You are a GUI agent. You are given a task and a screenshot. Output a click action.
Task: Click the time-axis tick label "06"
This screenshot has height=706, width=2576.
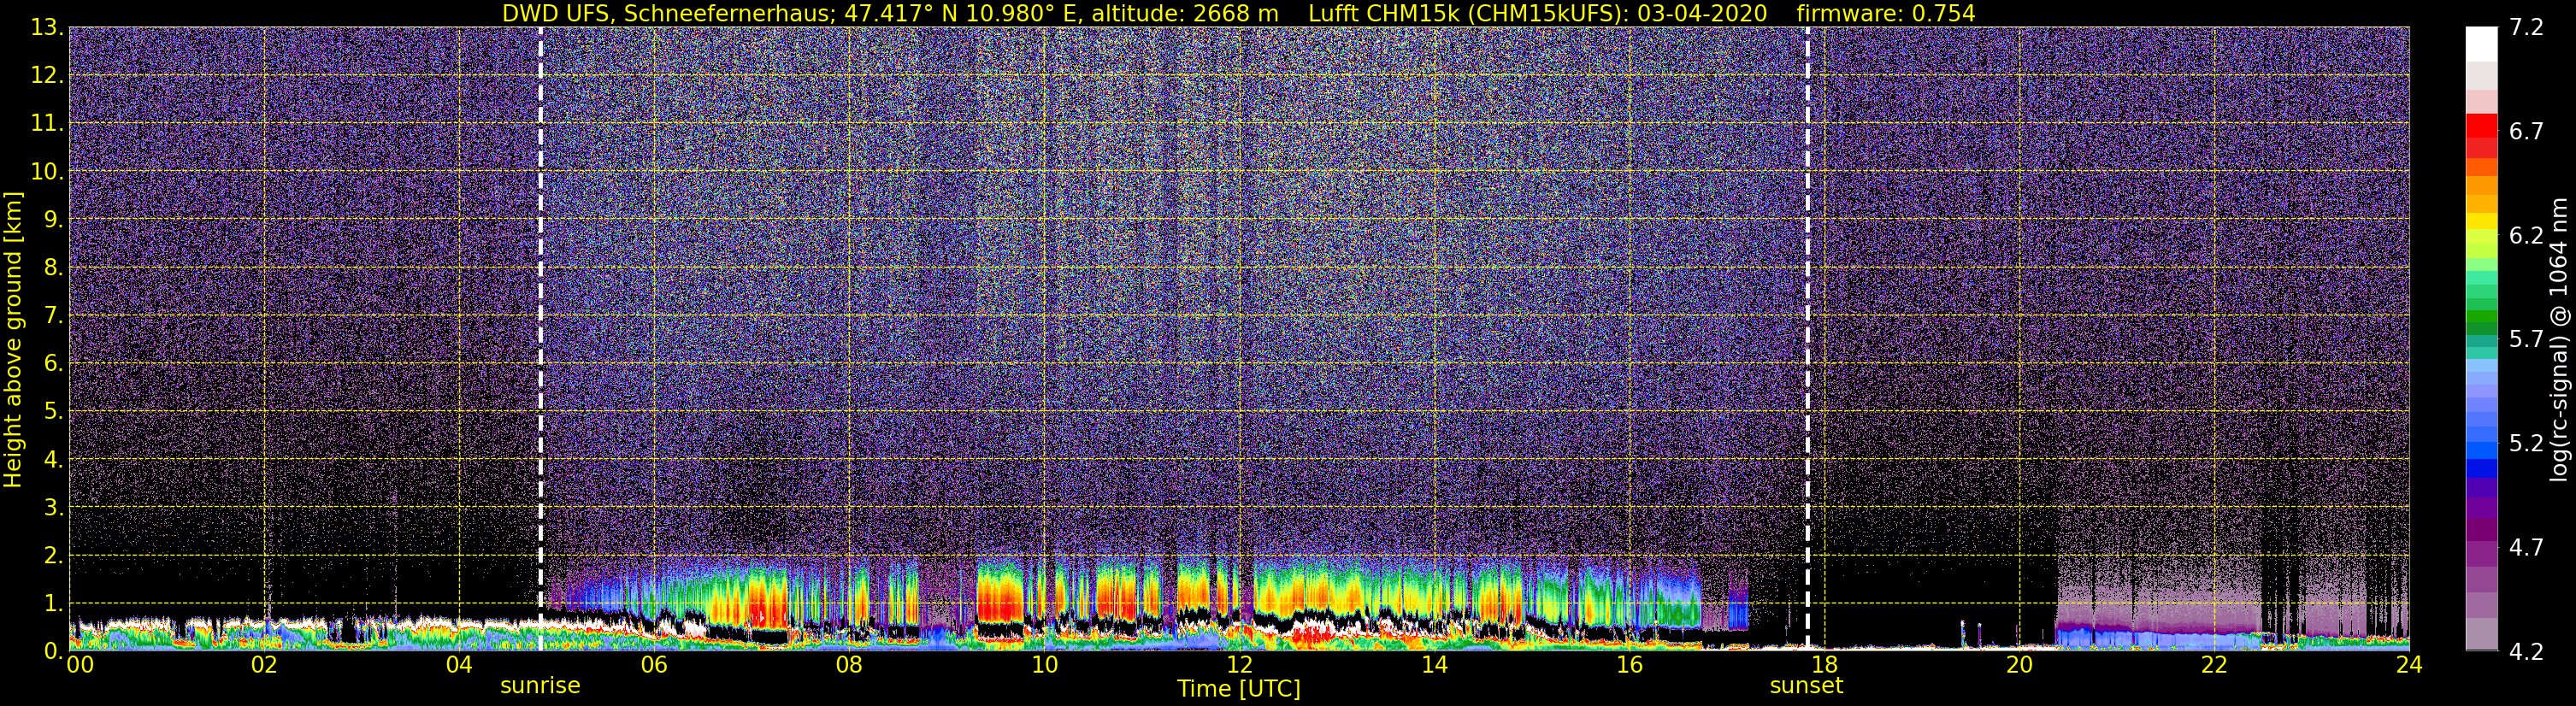(654, 666)
